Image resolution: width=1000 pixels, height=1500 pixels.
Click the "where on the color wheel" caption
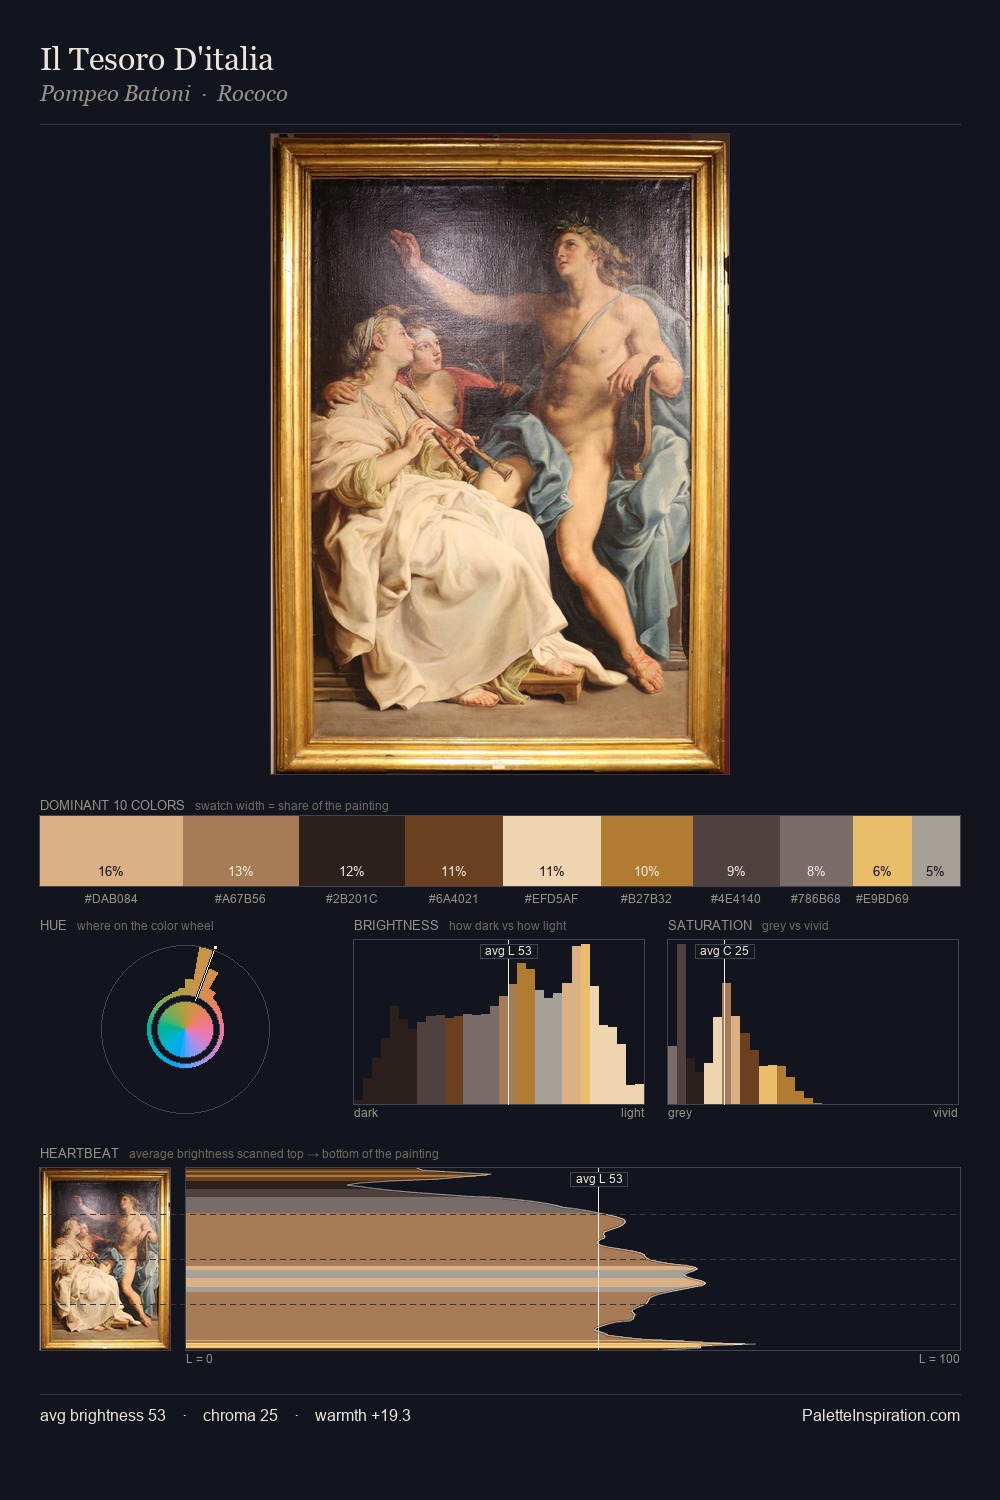pyautogui.click(x=145, y=926)
